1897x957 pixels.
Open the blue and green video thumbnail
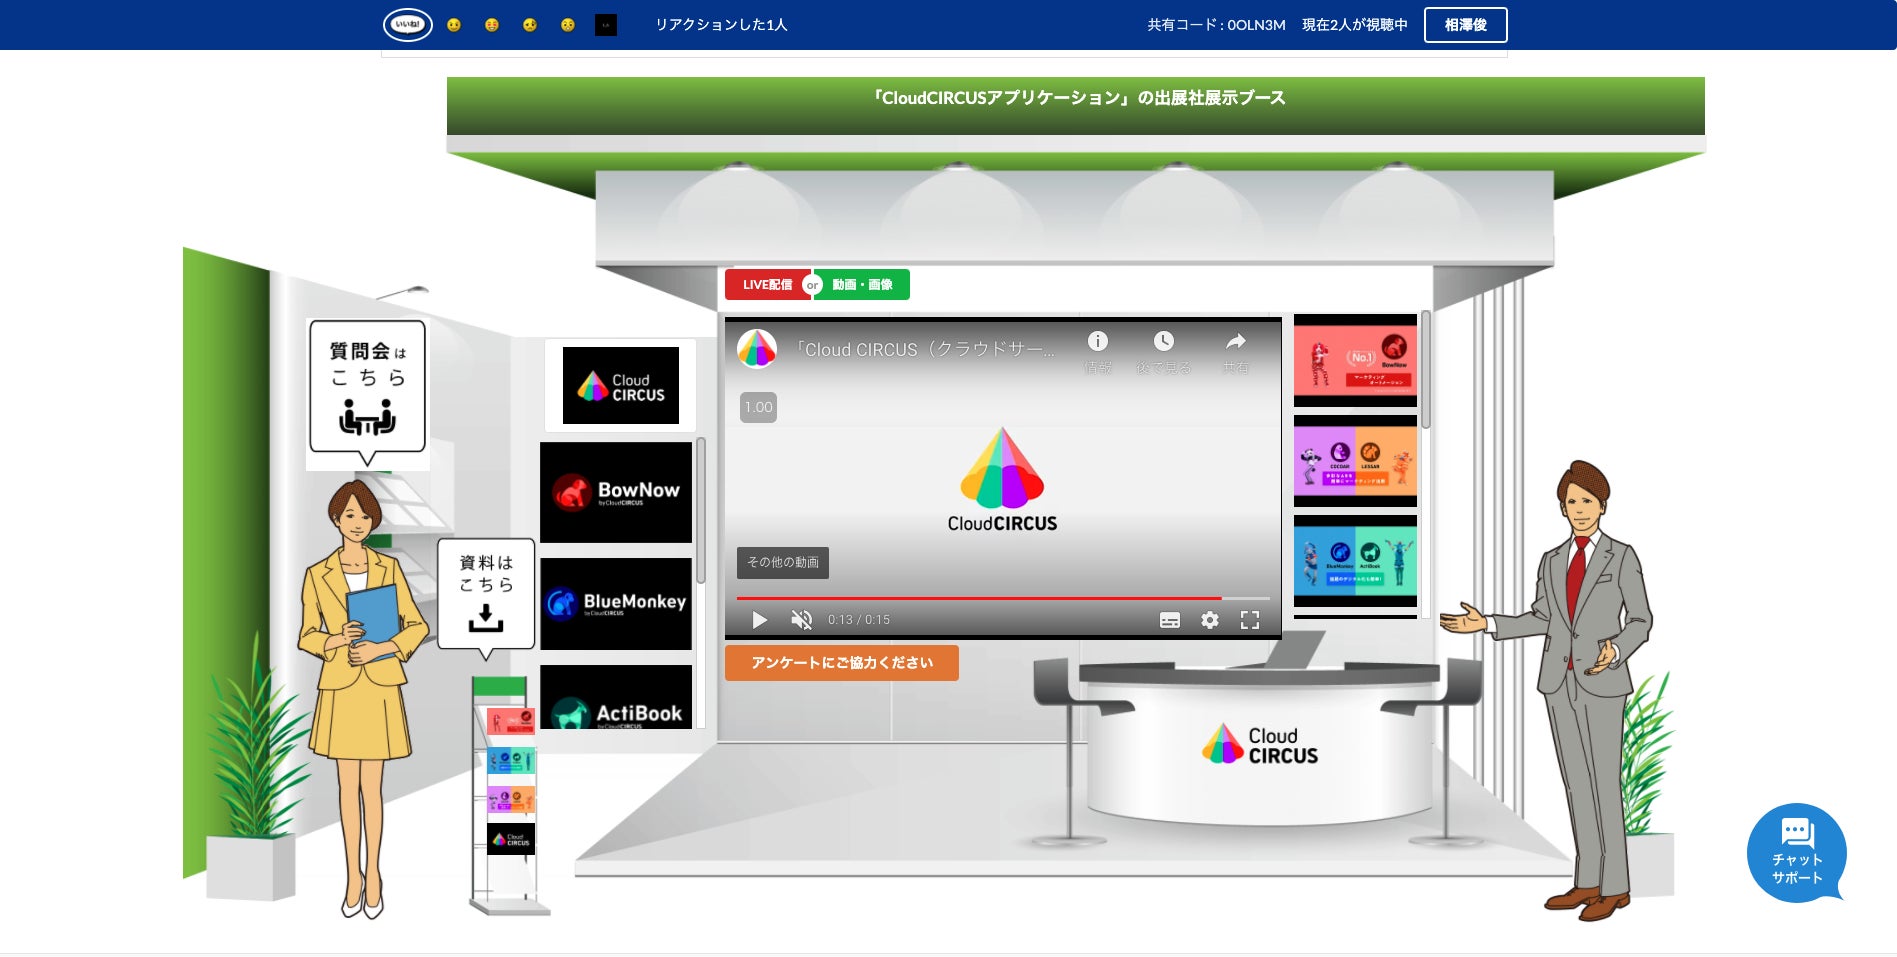1355,561
